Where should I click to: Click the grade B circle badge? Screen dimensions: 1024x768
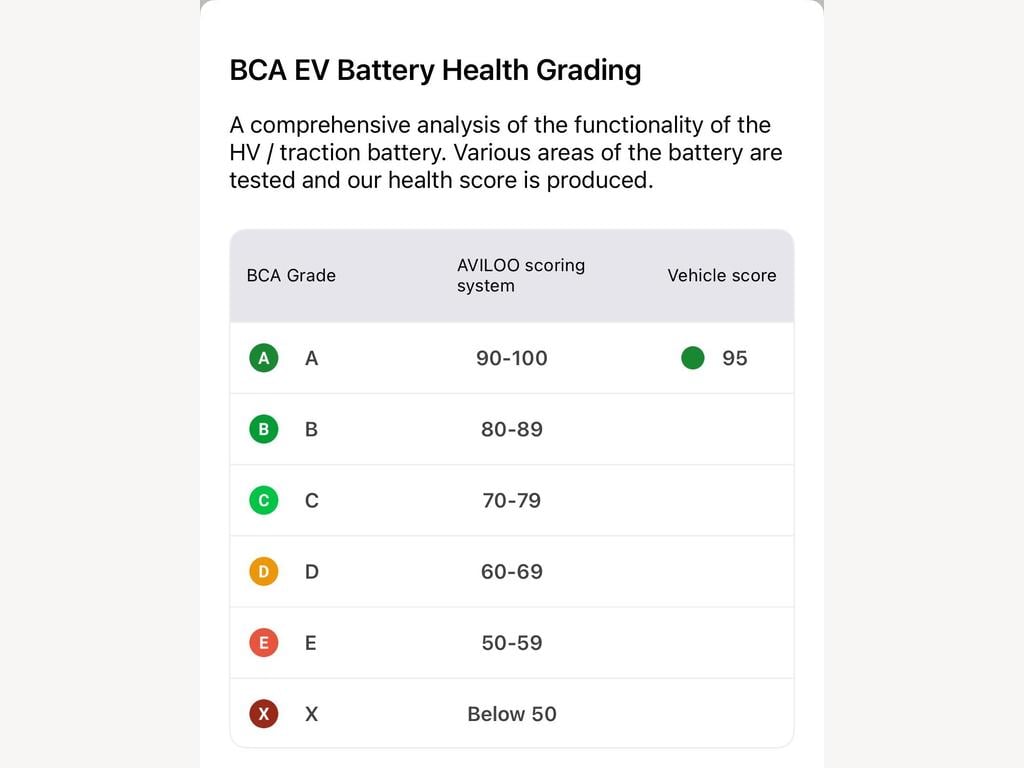pyautogui.click(x=264, y=429)
